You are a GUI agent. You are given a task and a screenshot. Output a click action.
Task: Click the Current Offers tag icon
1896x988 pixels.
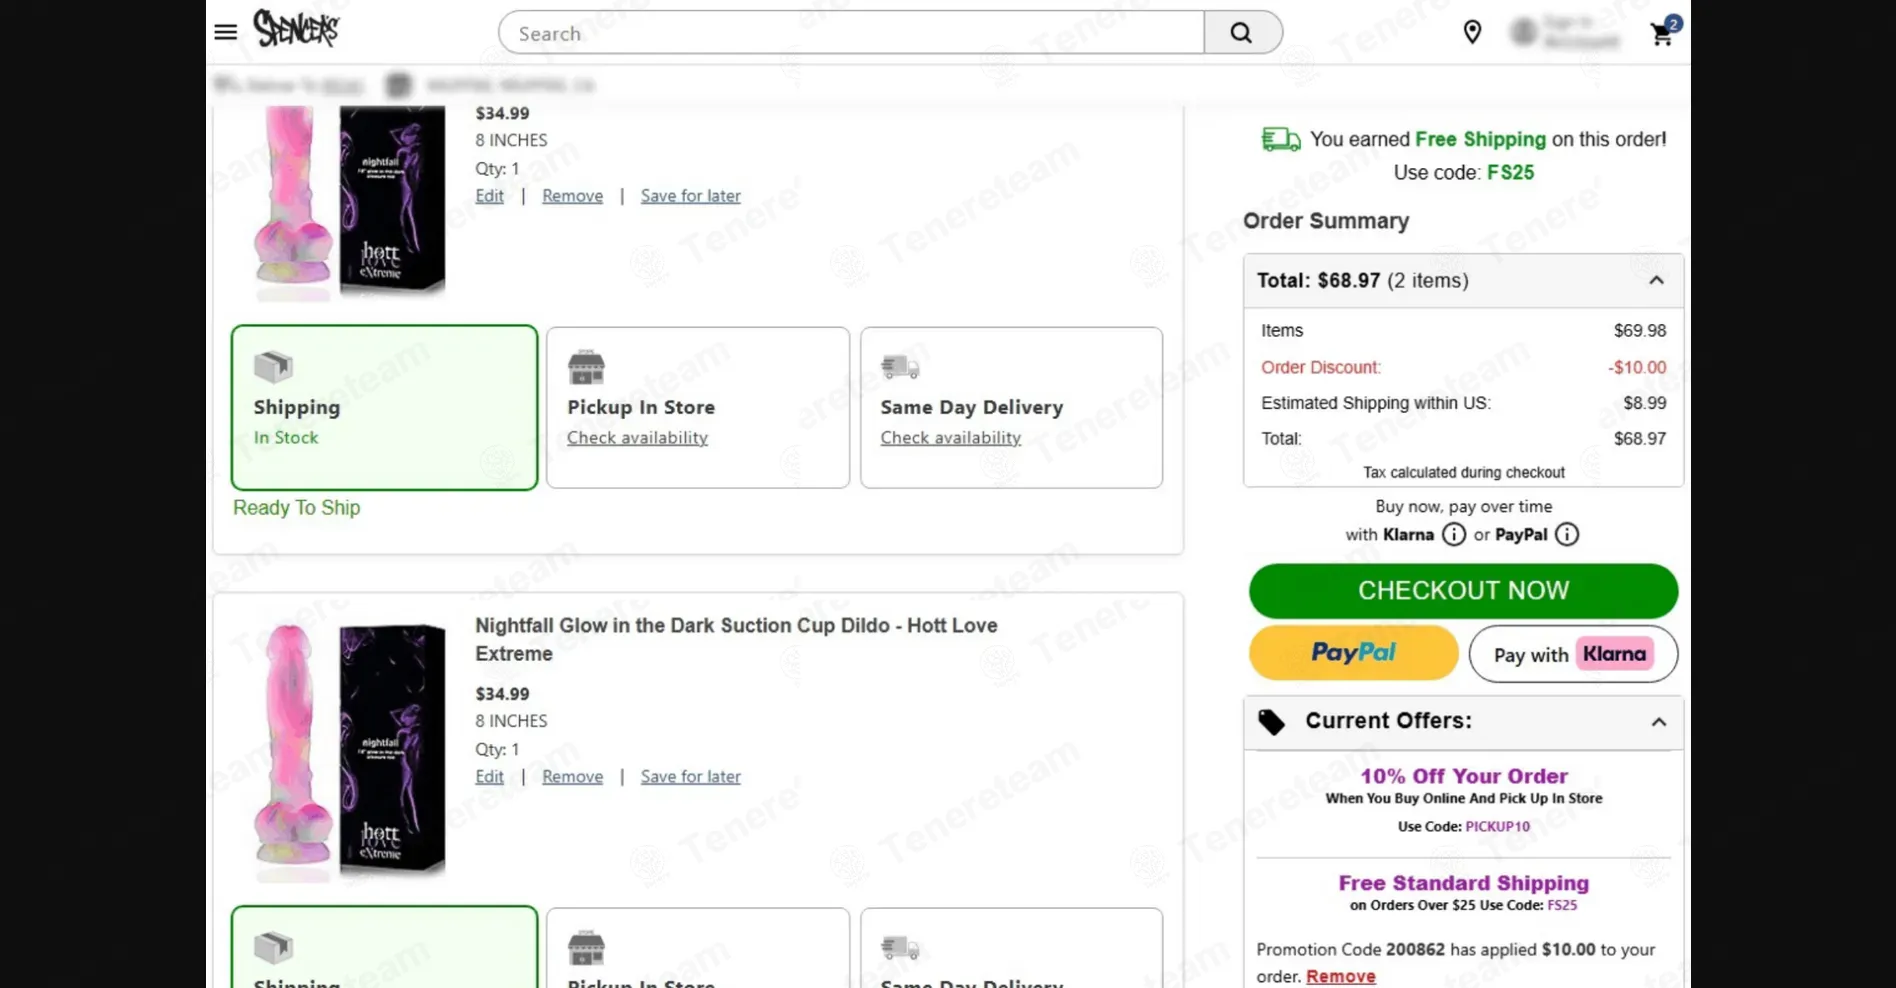click(1271, 722)
